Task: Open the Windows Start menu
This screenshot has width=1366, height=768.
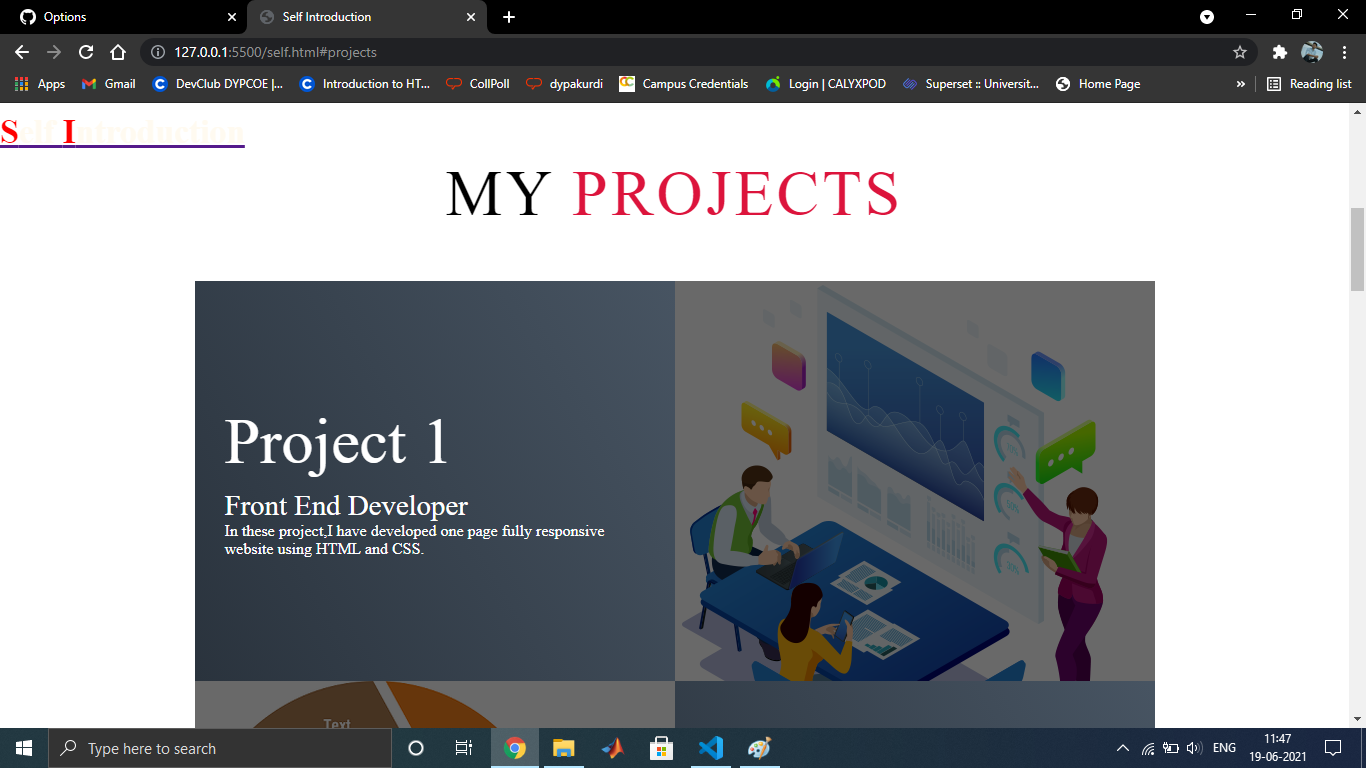Action: point(24,748)
